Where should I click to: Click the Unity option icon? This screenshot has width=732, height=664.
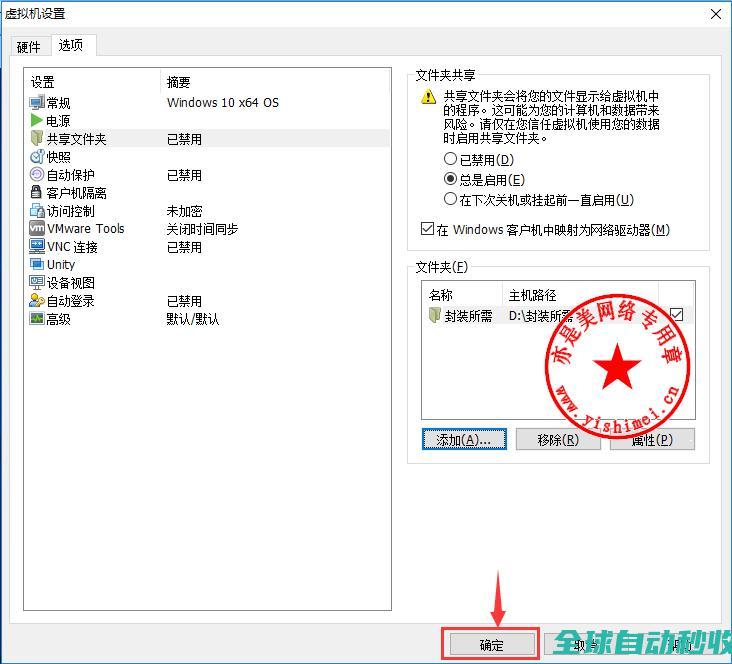(37, 265)
